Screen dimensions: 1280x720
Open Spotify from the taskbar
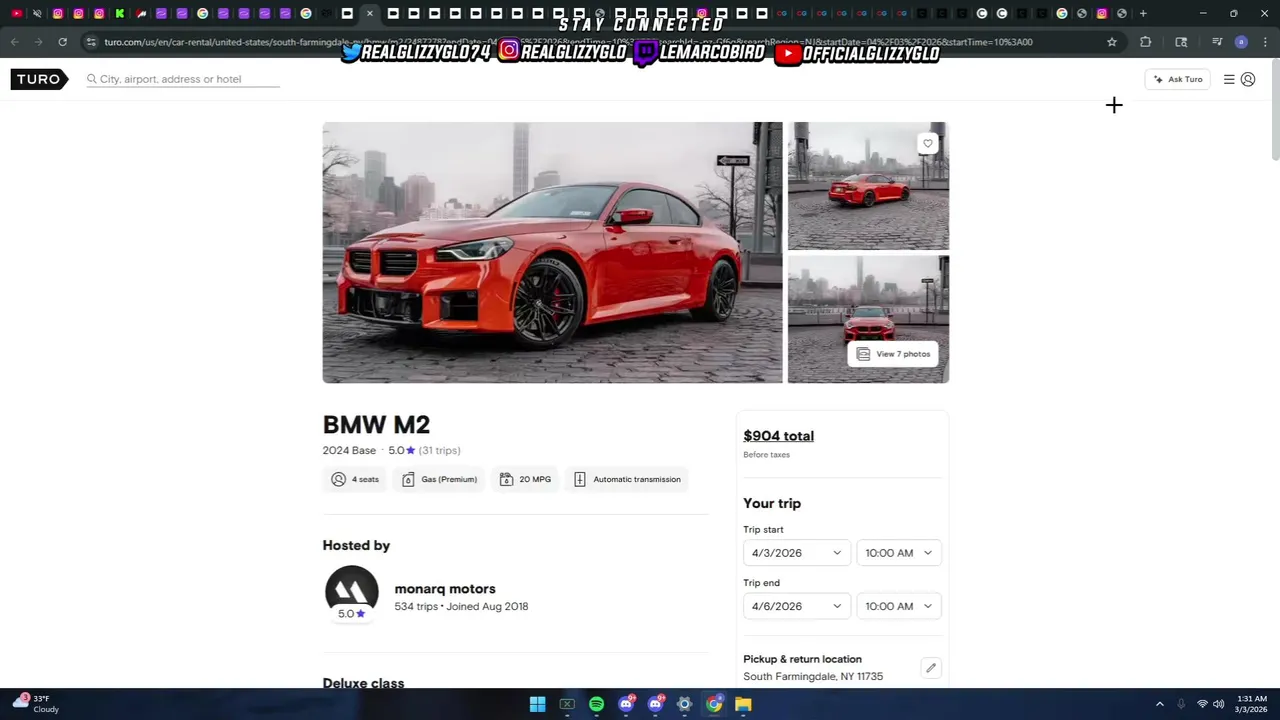coord(596,704)
